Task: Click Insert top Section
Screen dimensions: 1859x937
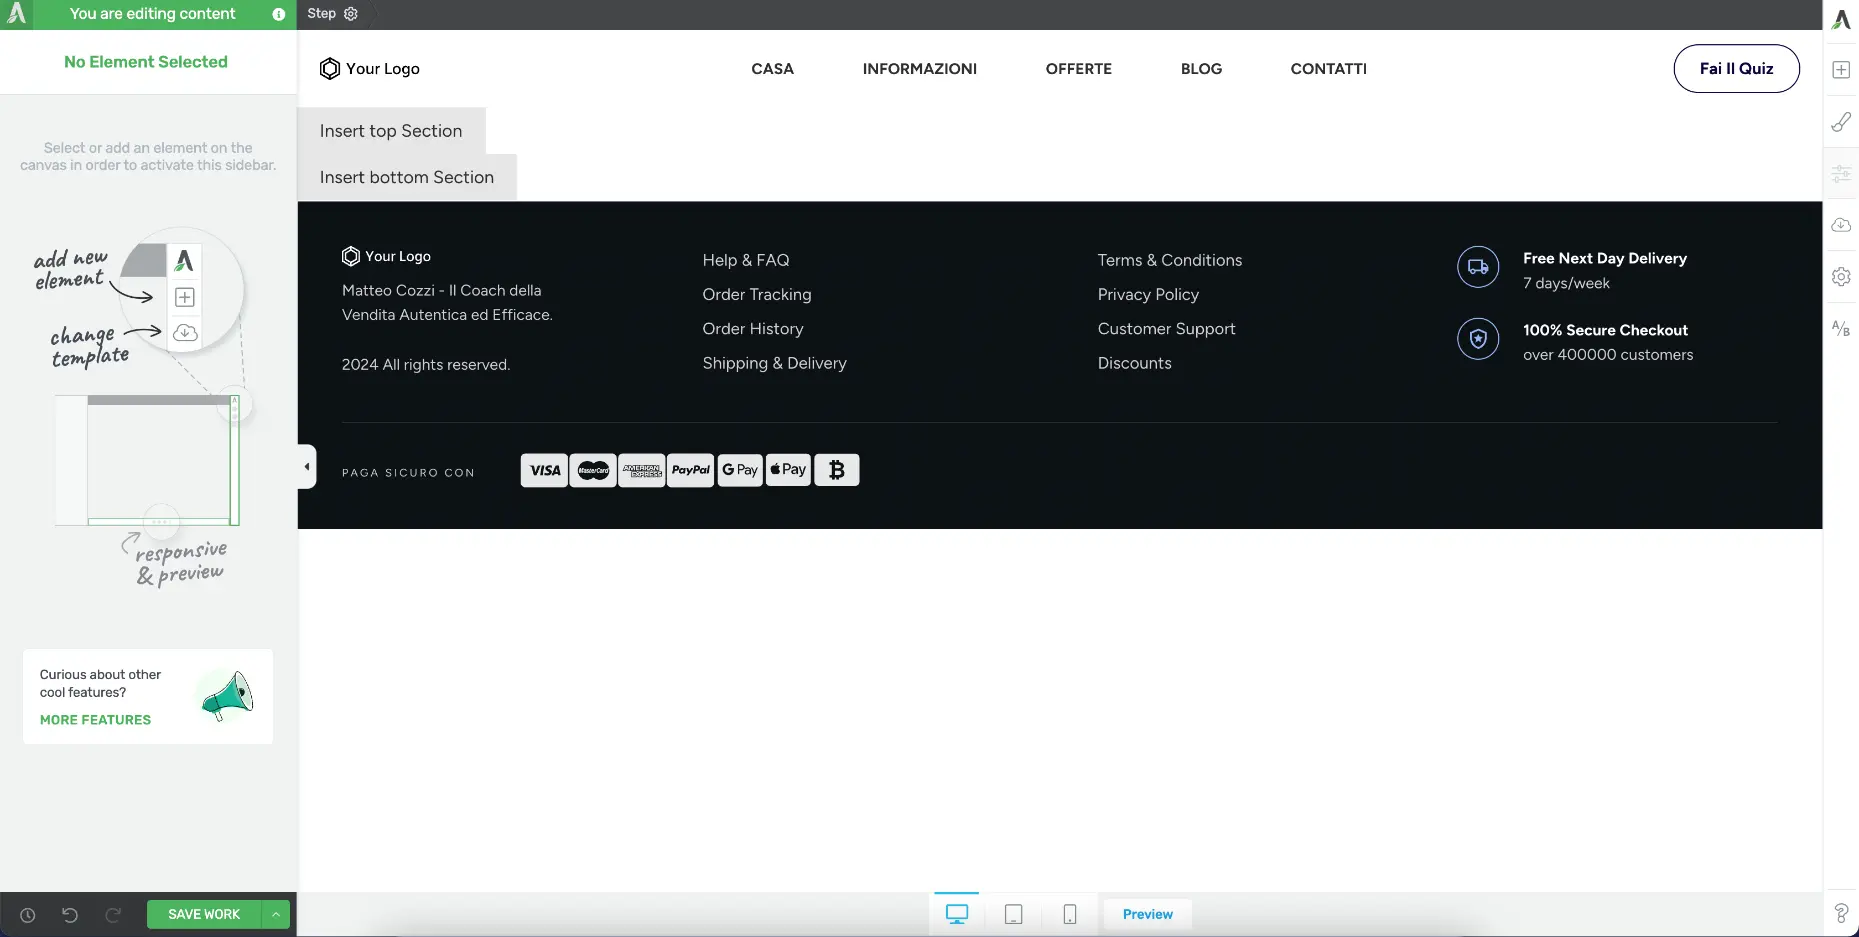Action: 391,131
